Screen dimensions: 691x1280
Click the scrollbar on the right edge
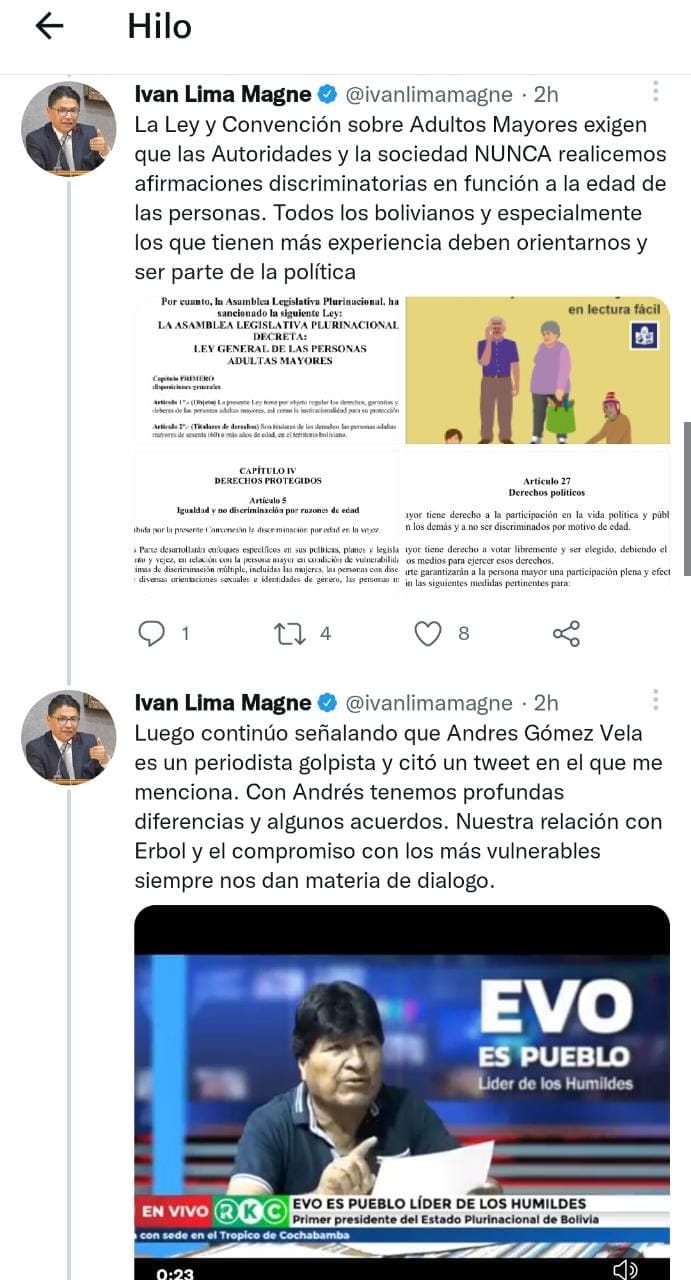(686, 498)
